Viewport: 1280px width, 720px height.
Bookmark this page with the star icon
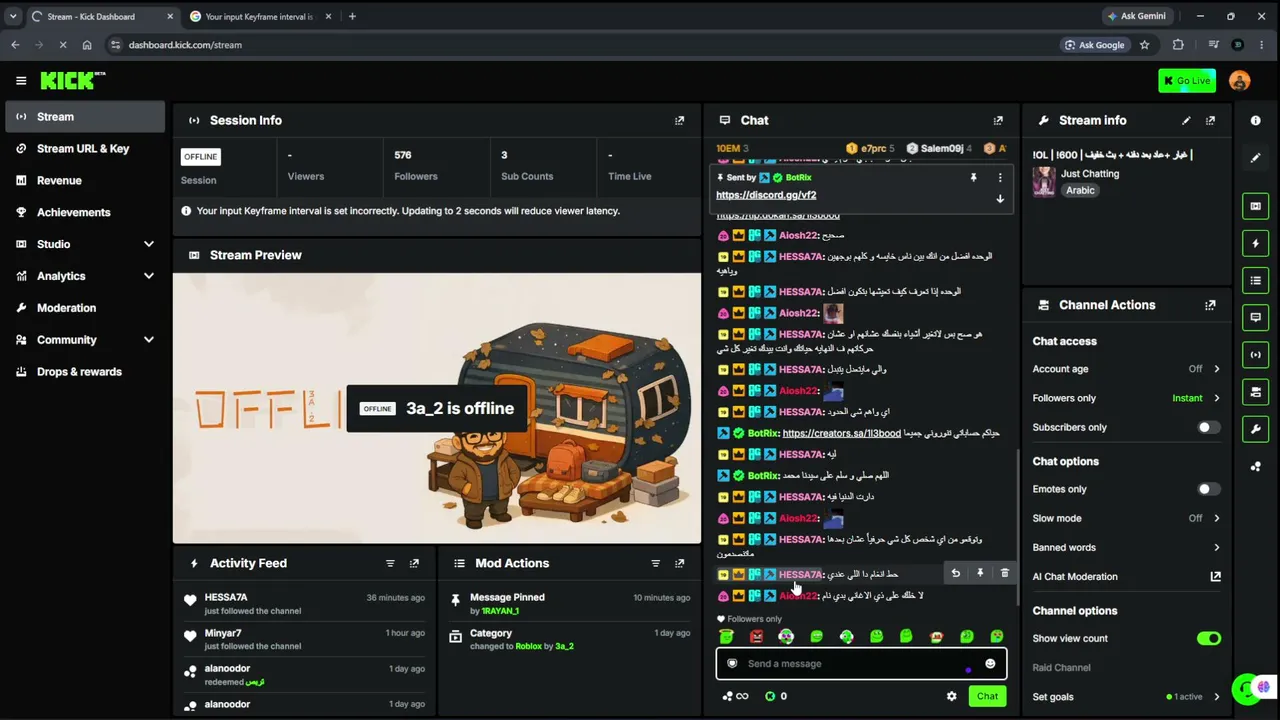pyautogui.click(x=1145, y=45)
